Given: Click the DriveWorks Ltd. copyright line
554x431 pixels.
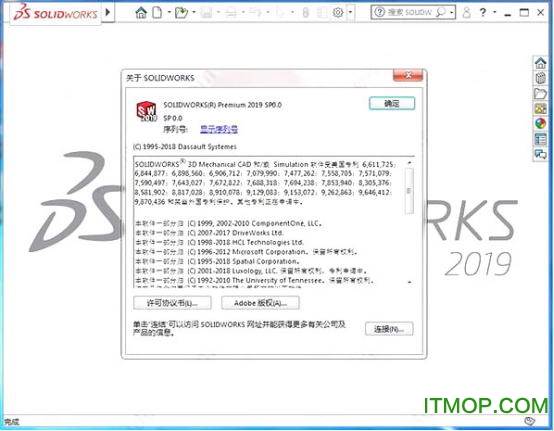Looking at the screenshot, I should [210, 233].
